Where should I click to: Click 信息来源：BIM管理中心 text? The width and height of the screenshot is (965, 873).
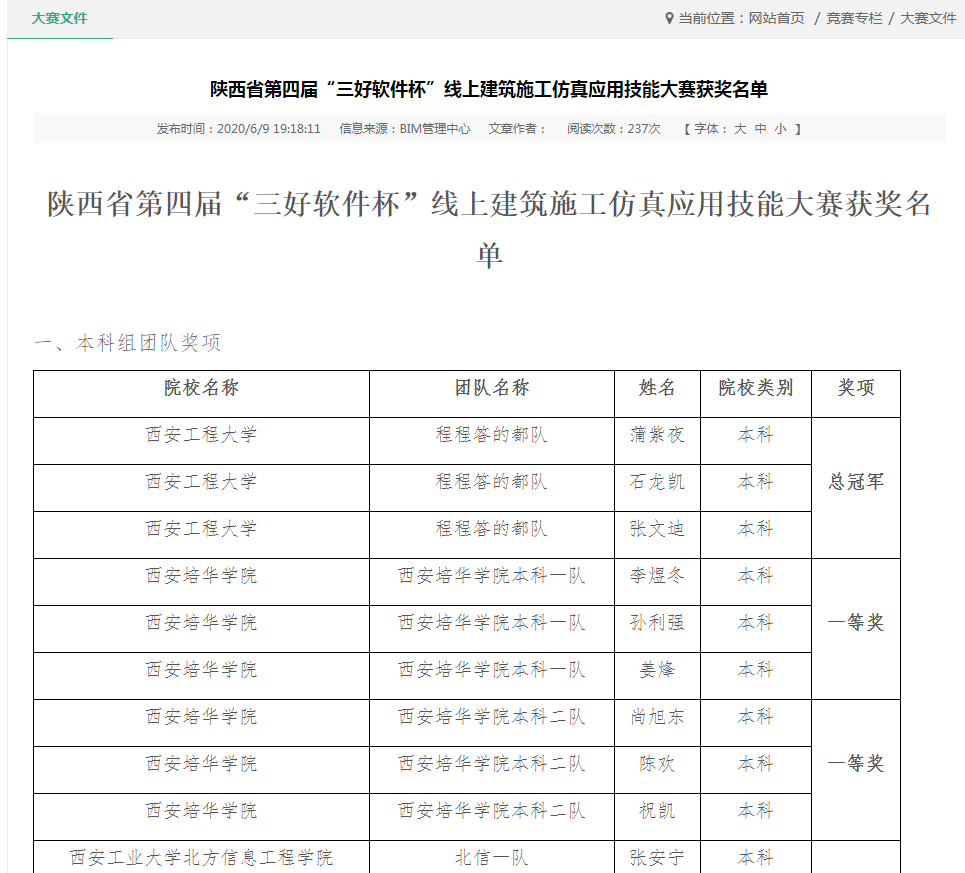click(404, 129)
